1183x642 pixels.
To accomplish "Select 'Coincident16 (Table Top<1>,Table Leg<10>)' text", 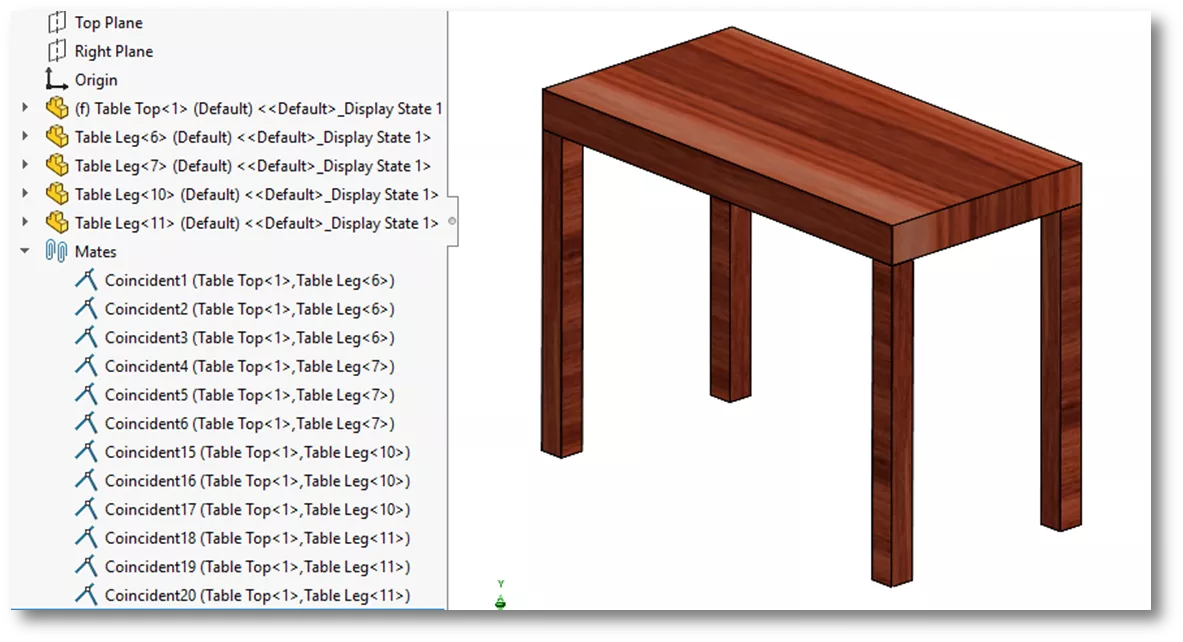I will point(258,481).
